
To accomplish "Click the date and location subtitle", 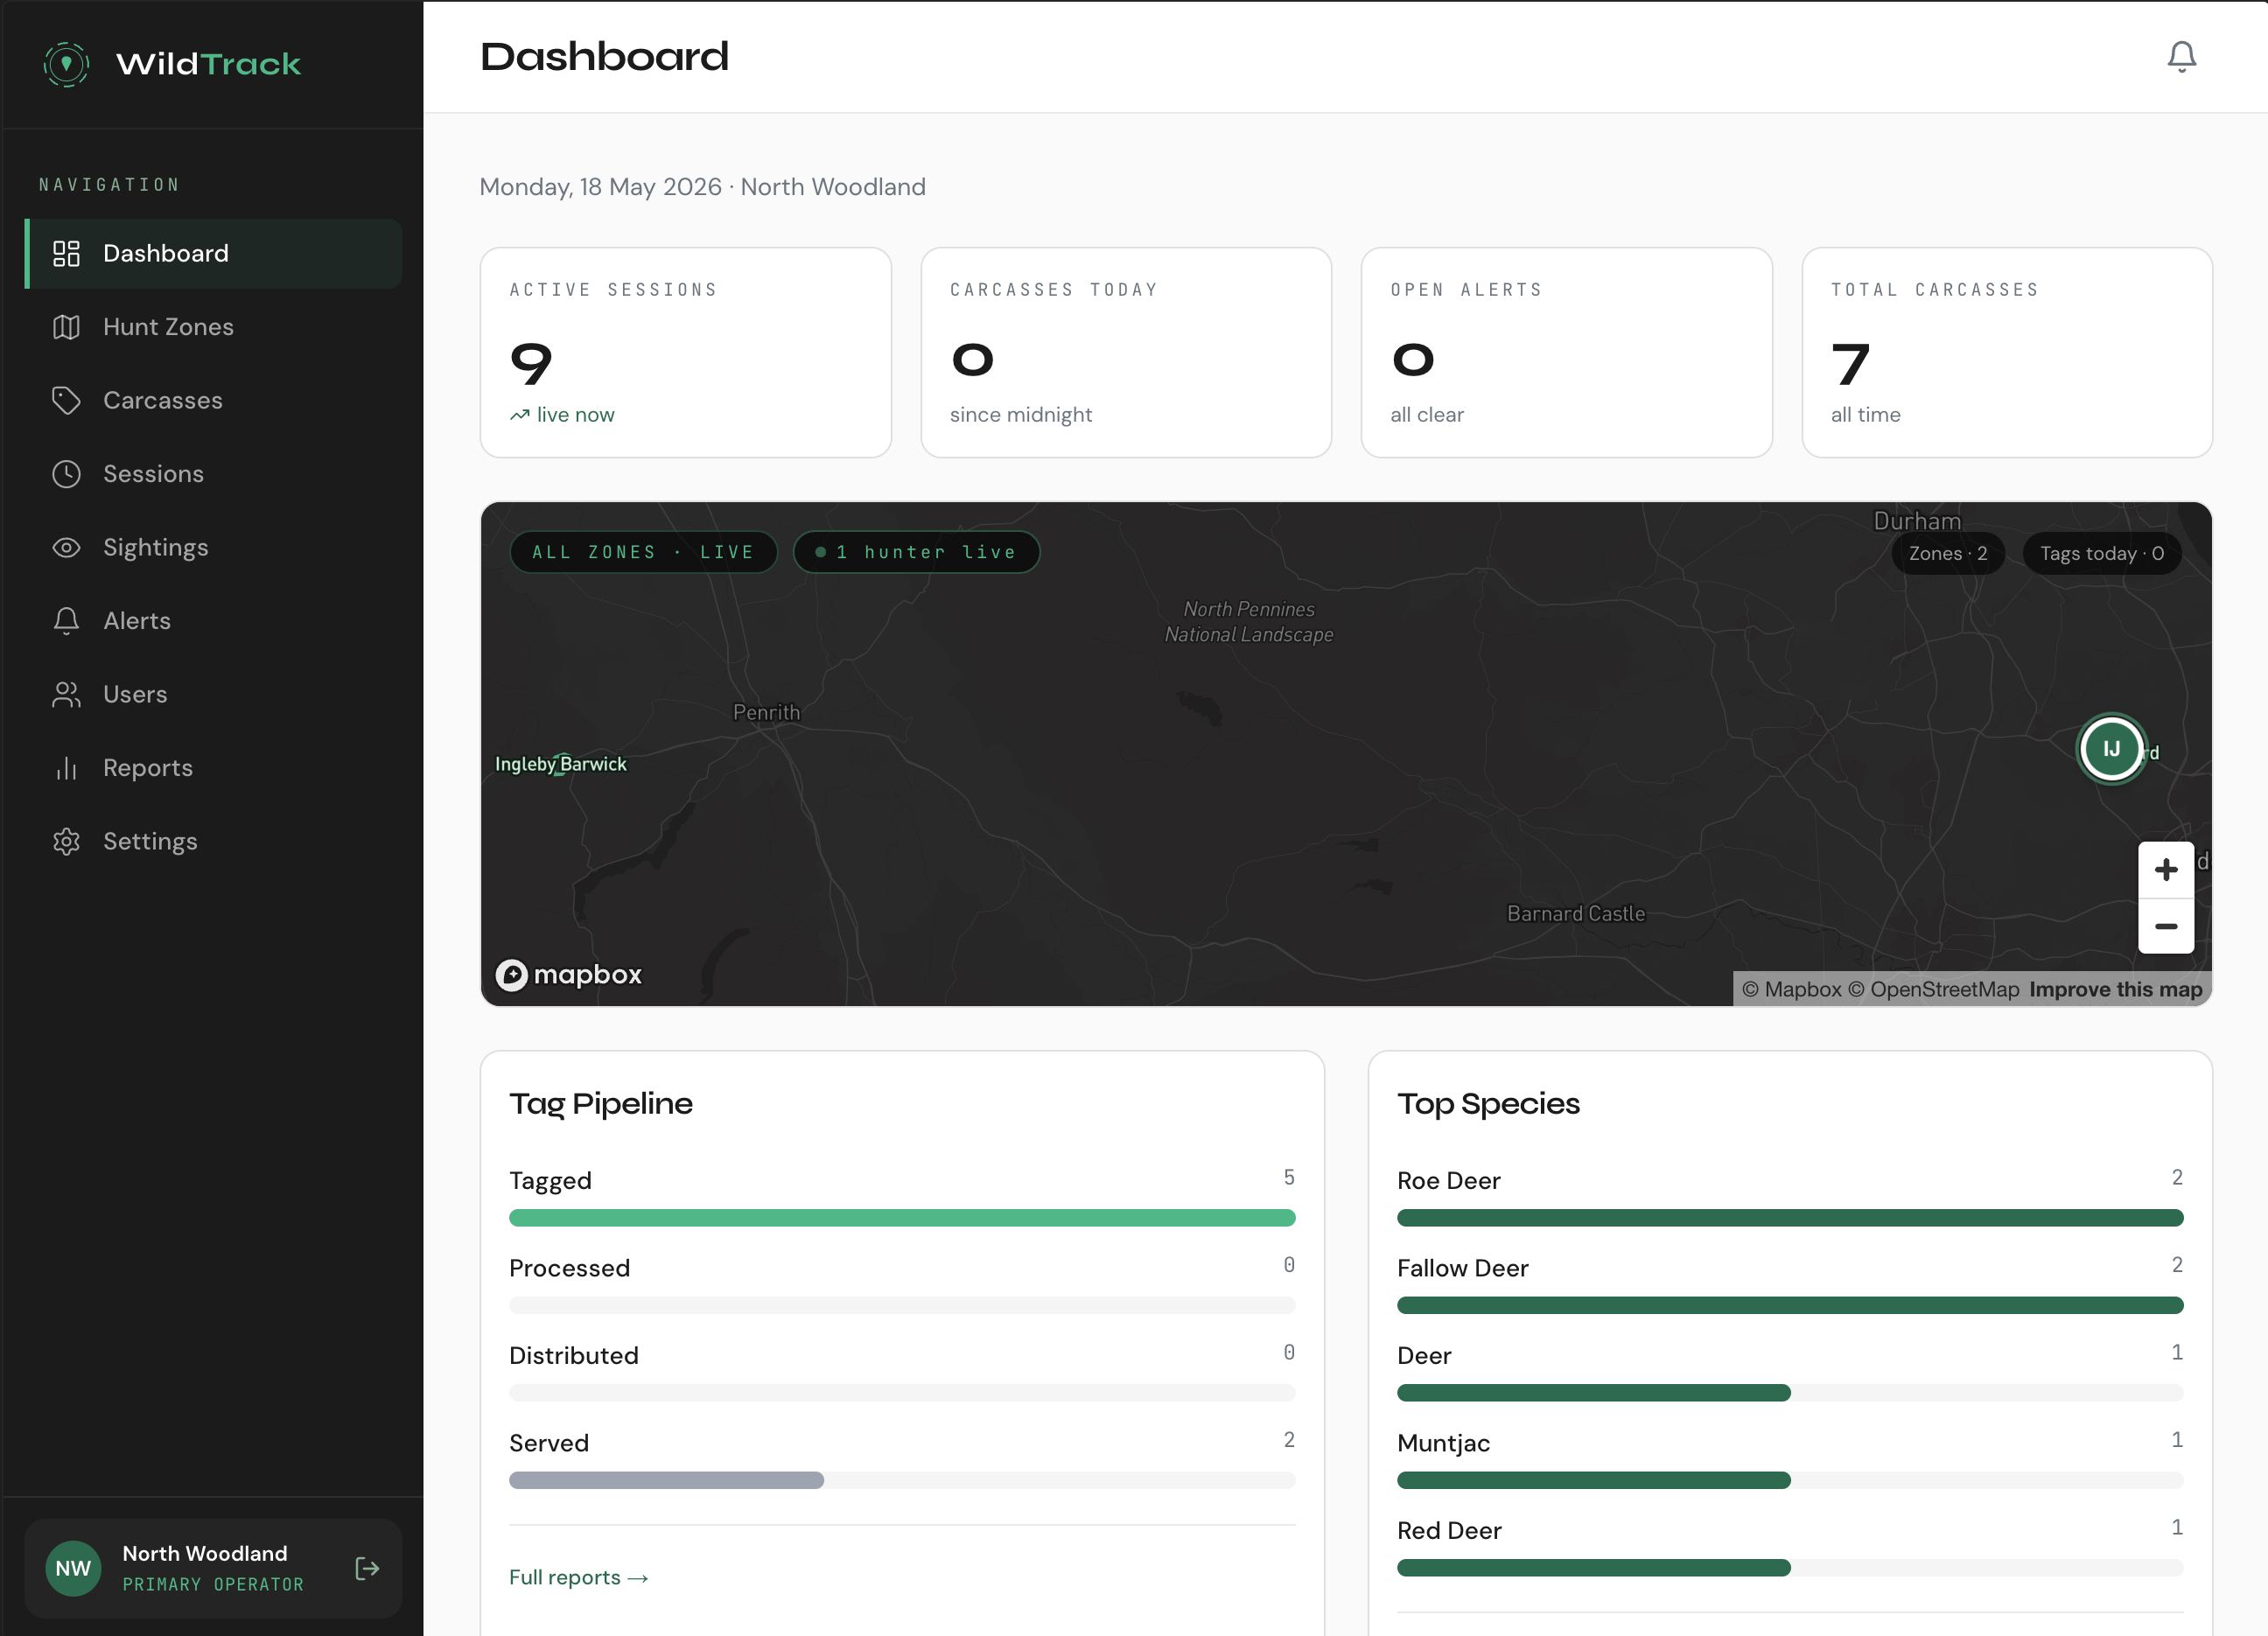I will click(x=702, y=187).
